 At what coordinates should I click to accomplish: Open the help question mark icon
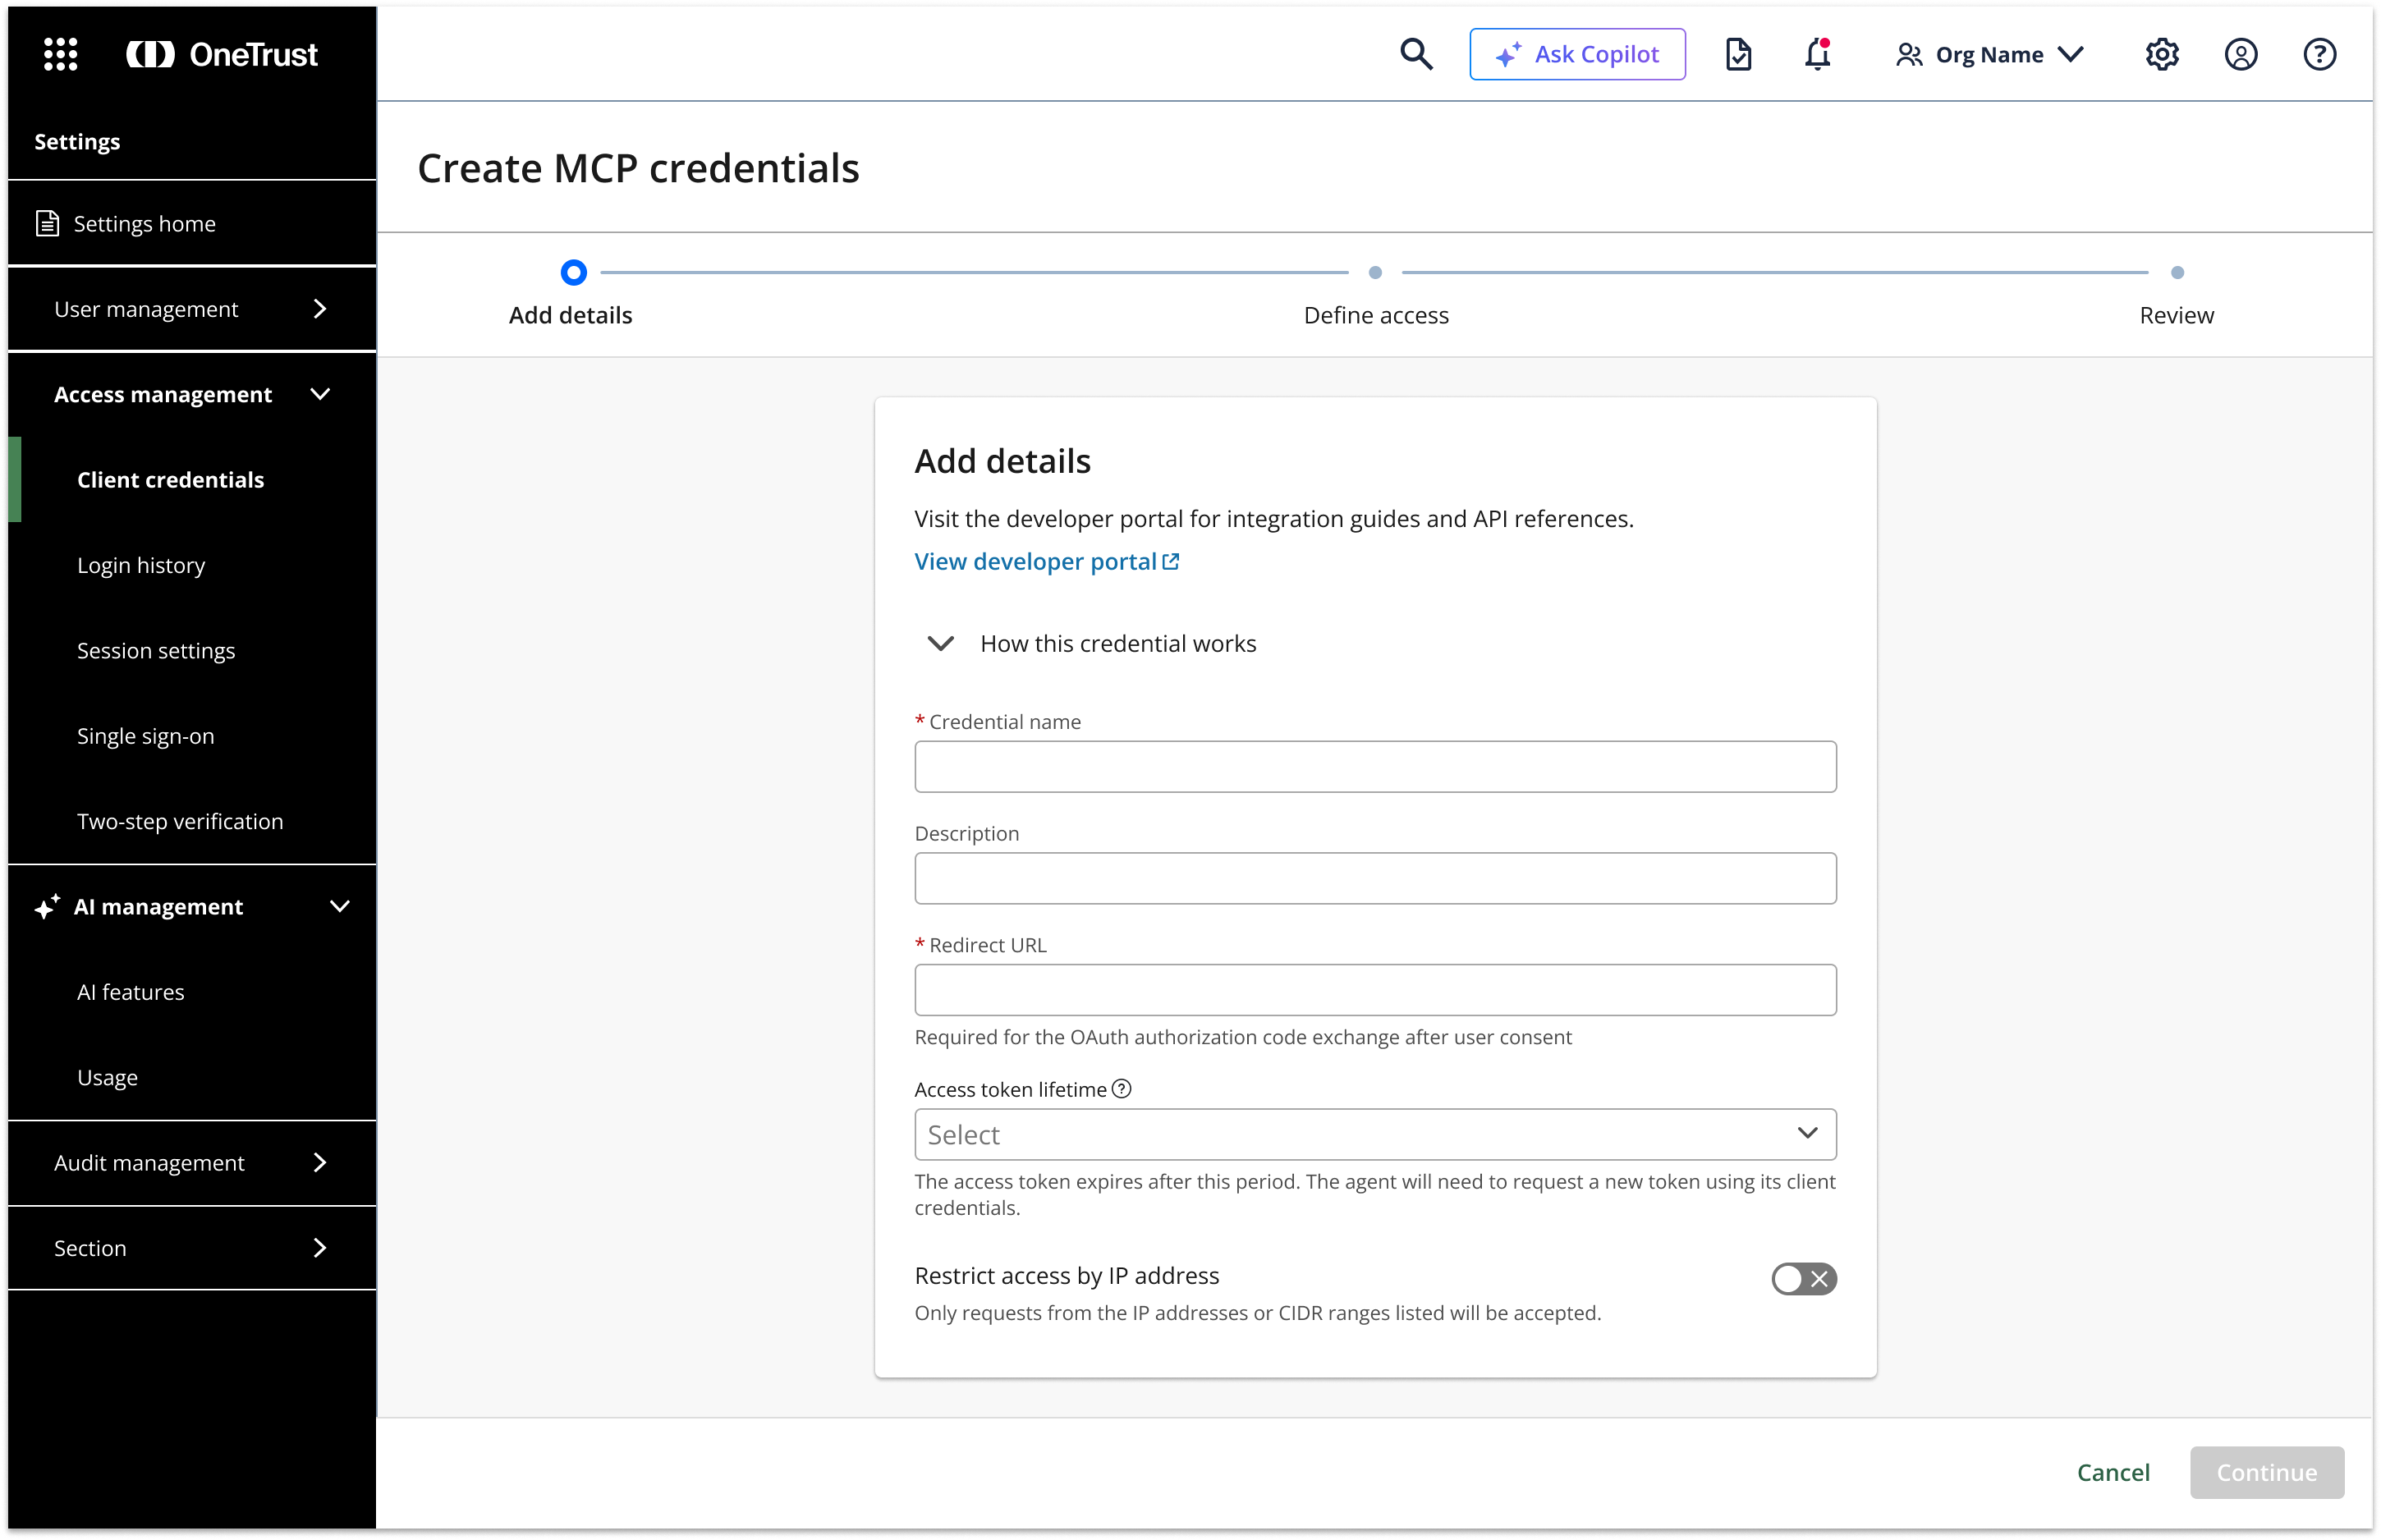pos(2319,54)
